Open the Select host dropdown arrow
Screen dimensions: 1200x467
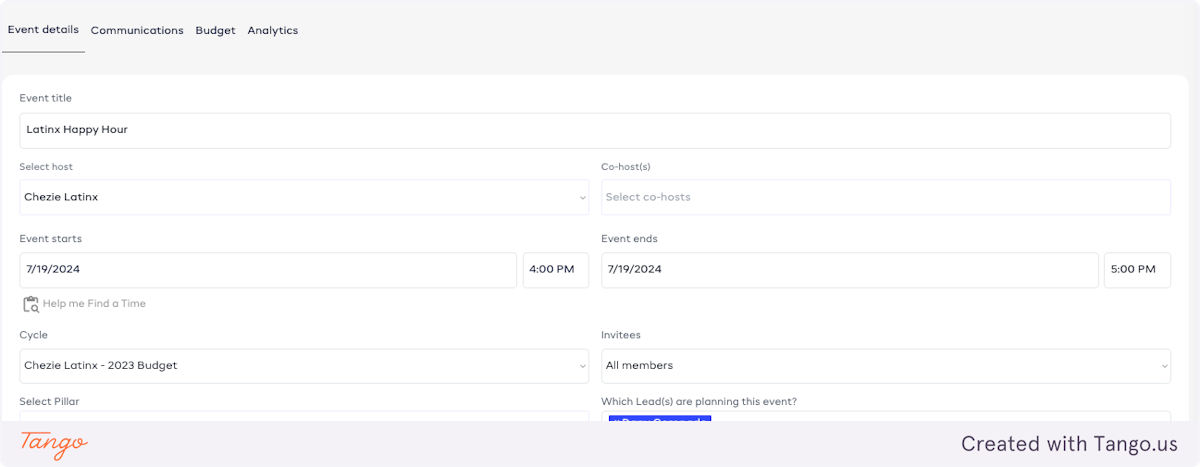tap(582, 198)
